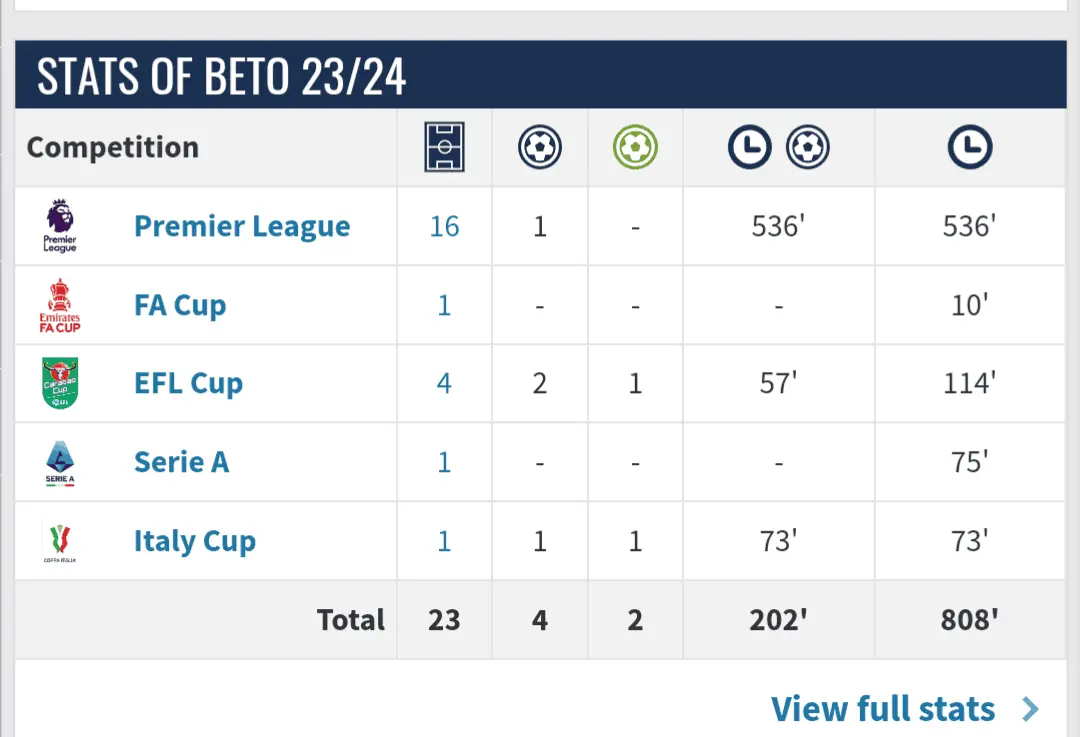Click the 4 EFL Cup matches number
This screenshot has height=737, width=1080.
click(444, 383)
